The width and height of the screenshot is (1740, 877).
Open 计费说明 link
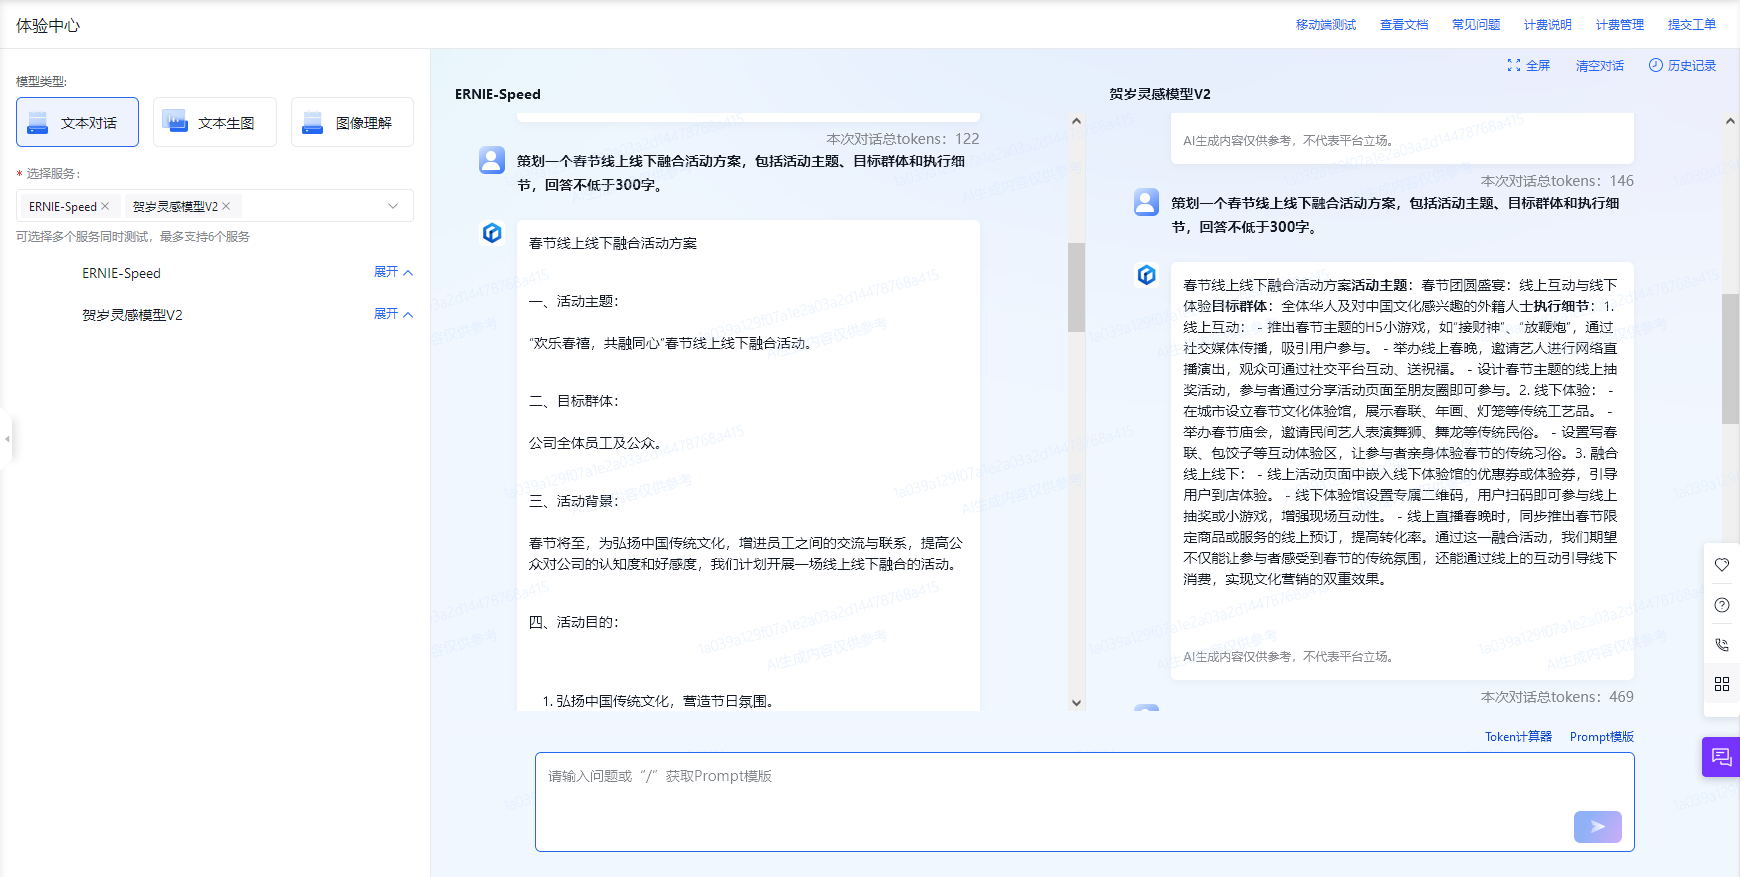pos(1548,25)
